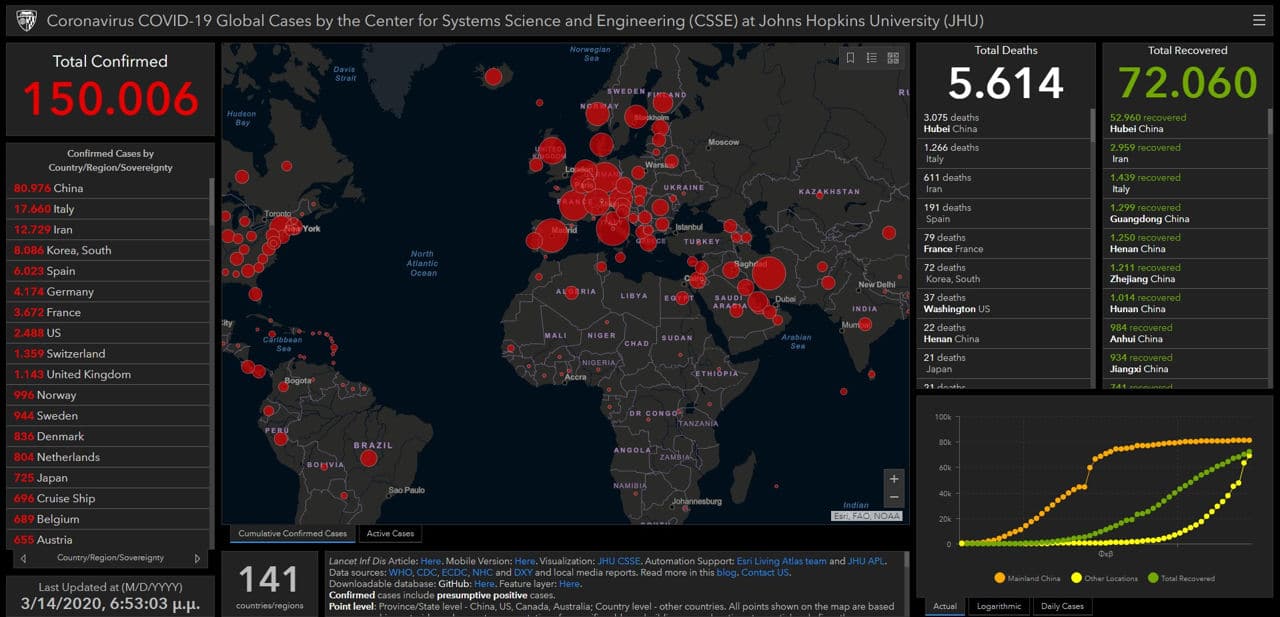
Task: Open the Lancet article 'Here' link
Action: point(430,561)
